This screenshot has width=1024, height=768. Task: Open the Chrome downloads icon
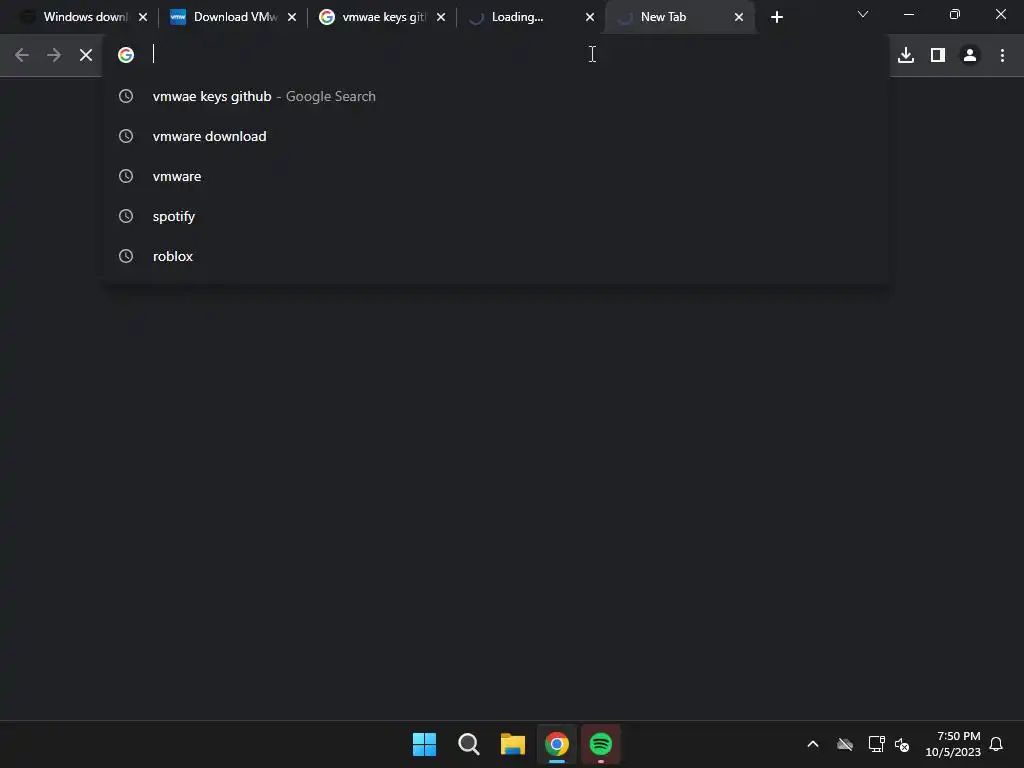906,55
